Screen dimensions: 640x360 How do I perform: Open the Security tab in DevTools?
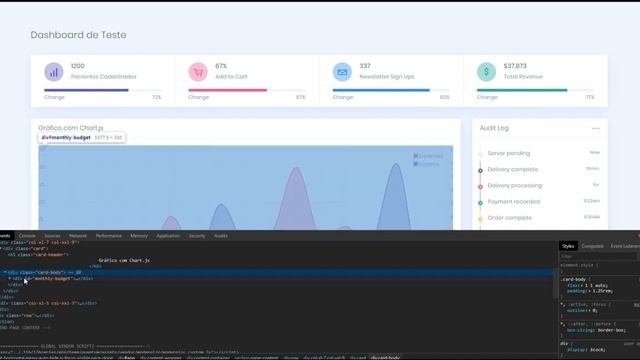(197, 236)
